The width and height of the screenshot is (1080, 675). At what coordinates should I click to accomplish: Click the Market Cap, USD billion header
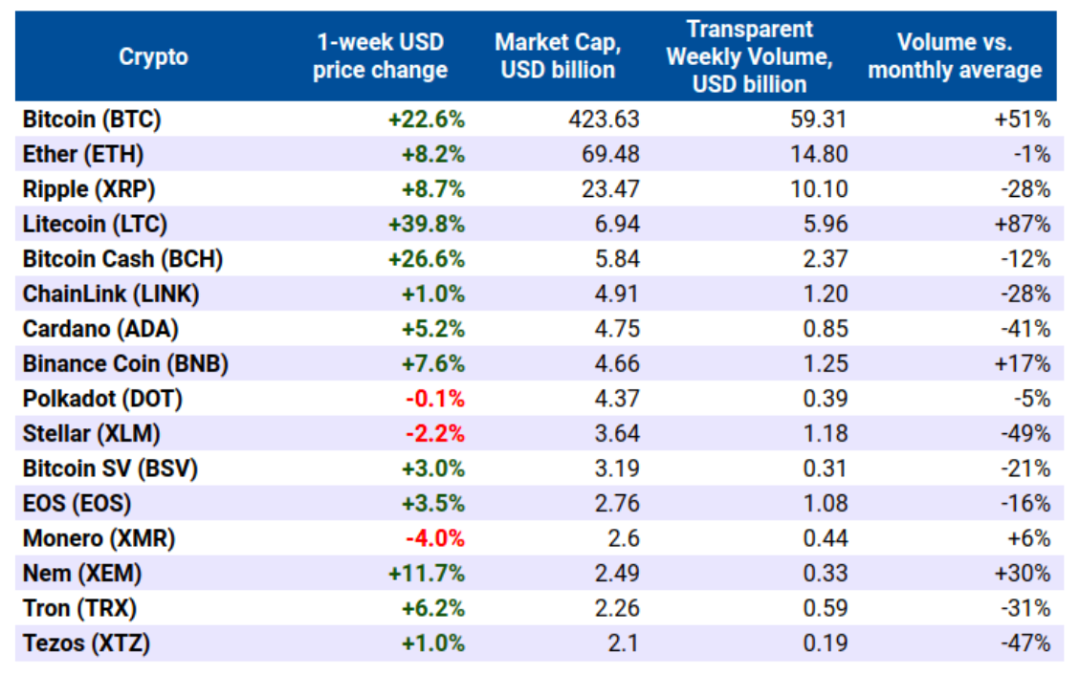558,56
